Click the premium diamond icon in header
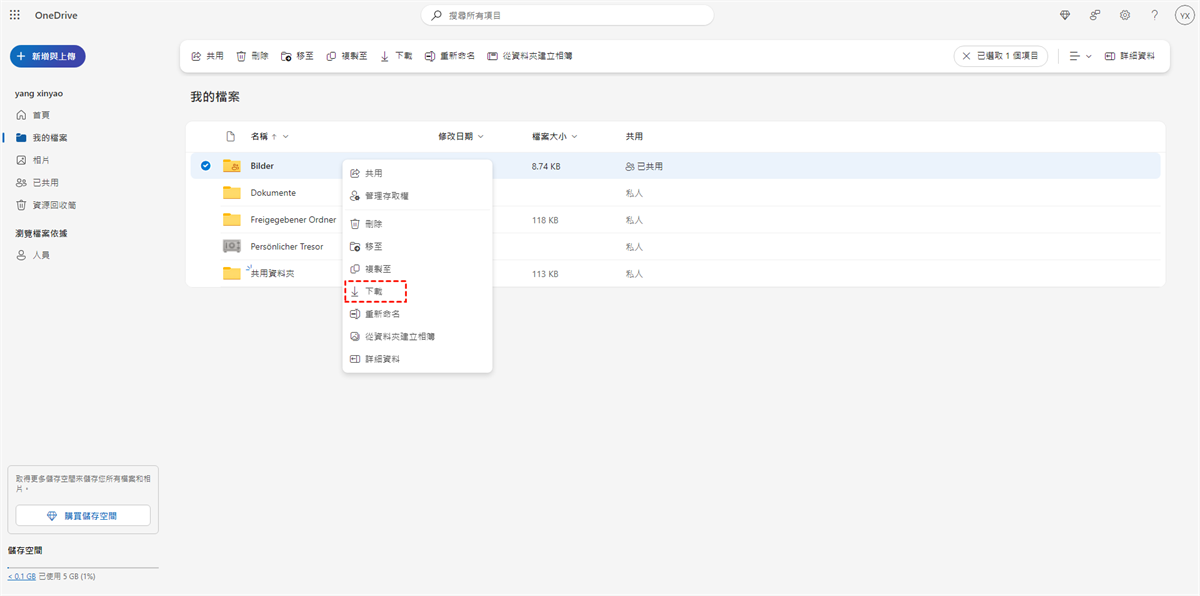Screen dimensions: 1200x596 (1064, 15)
